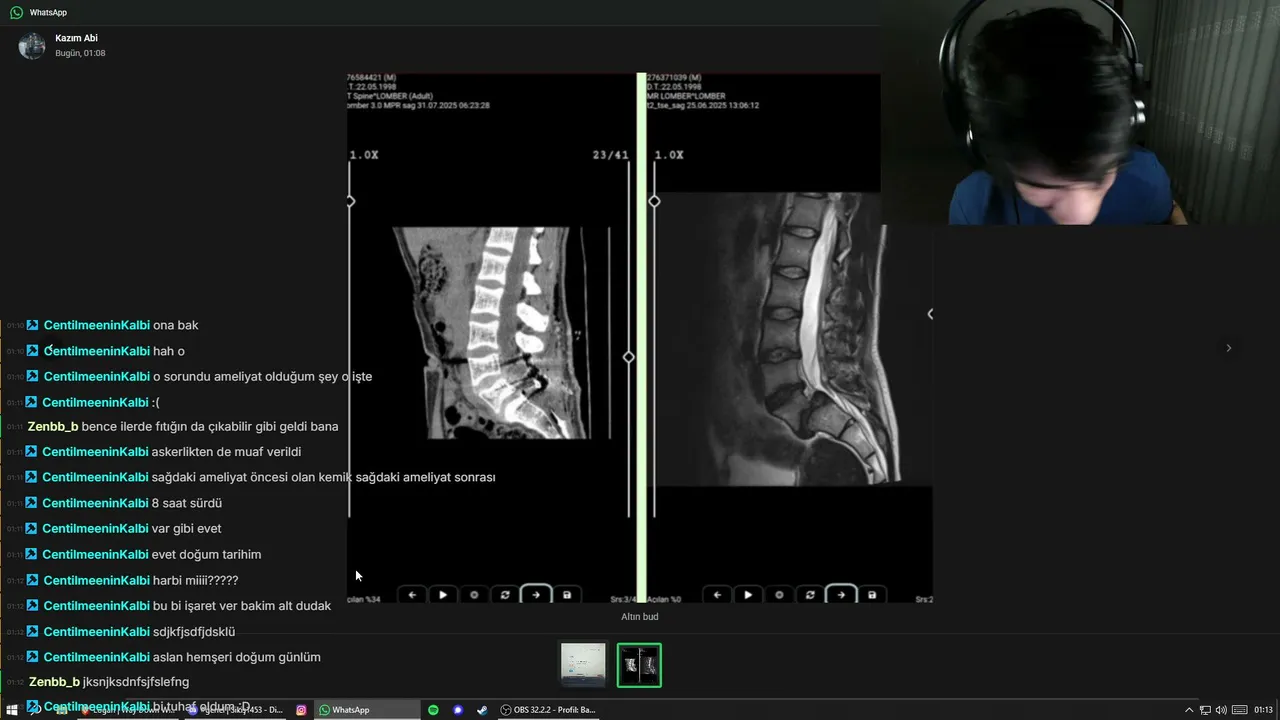Open Steam from the taskbar
This screenshot has height=720, width=1280.
482,710
